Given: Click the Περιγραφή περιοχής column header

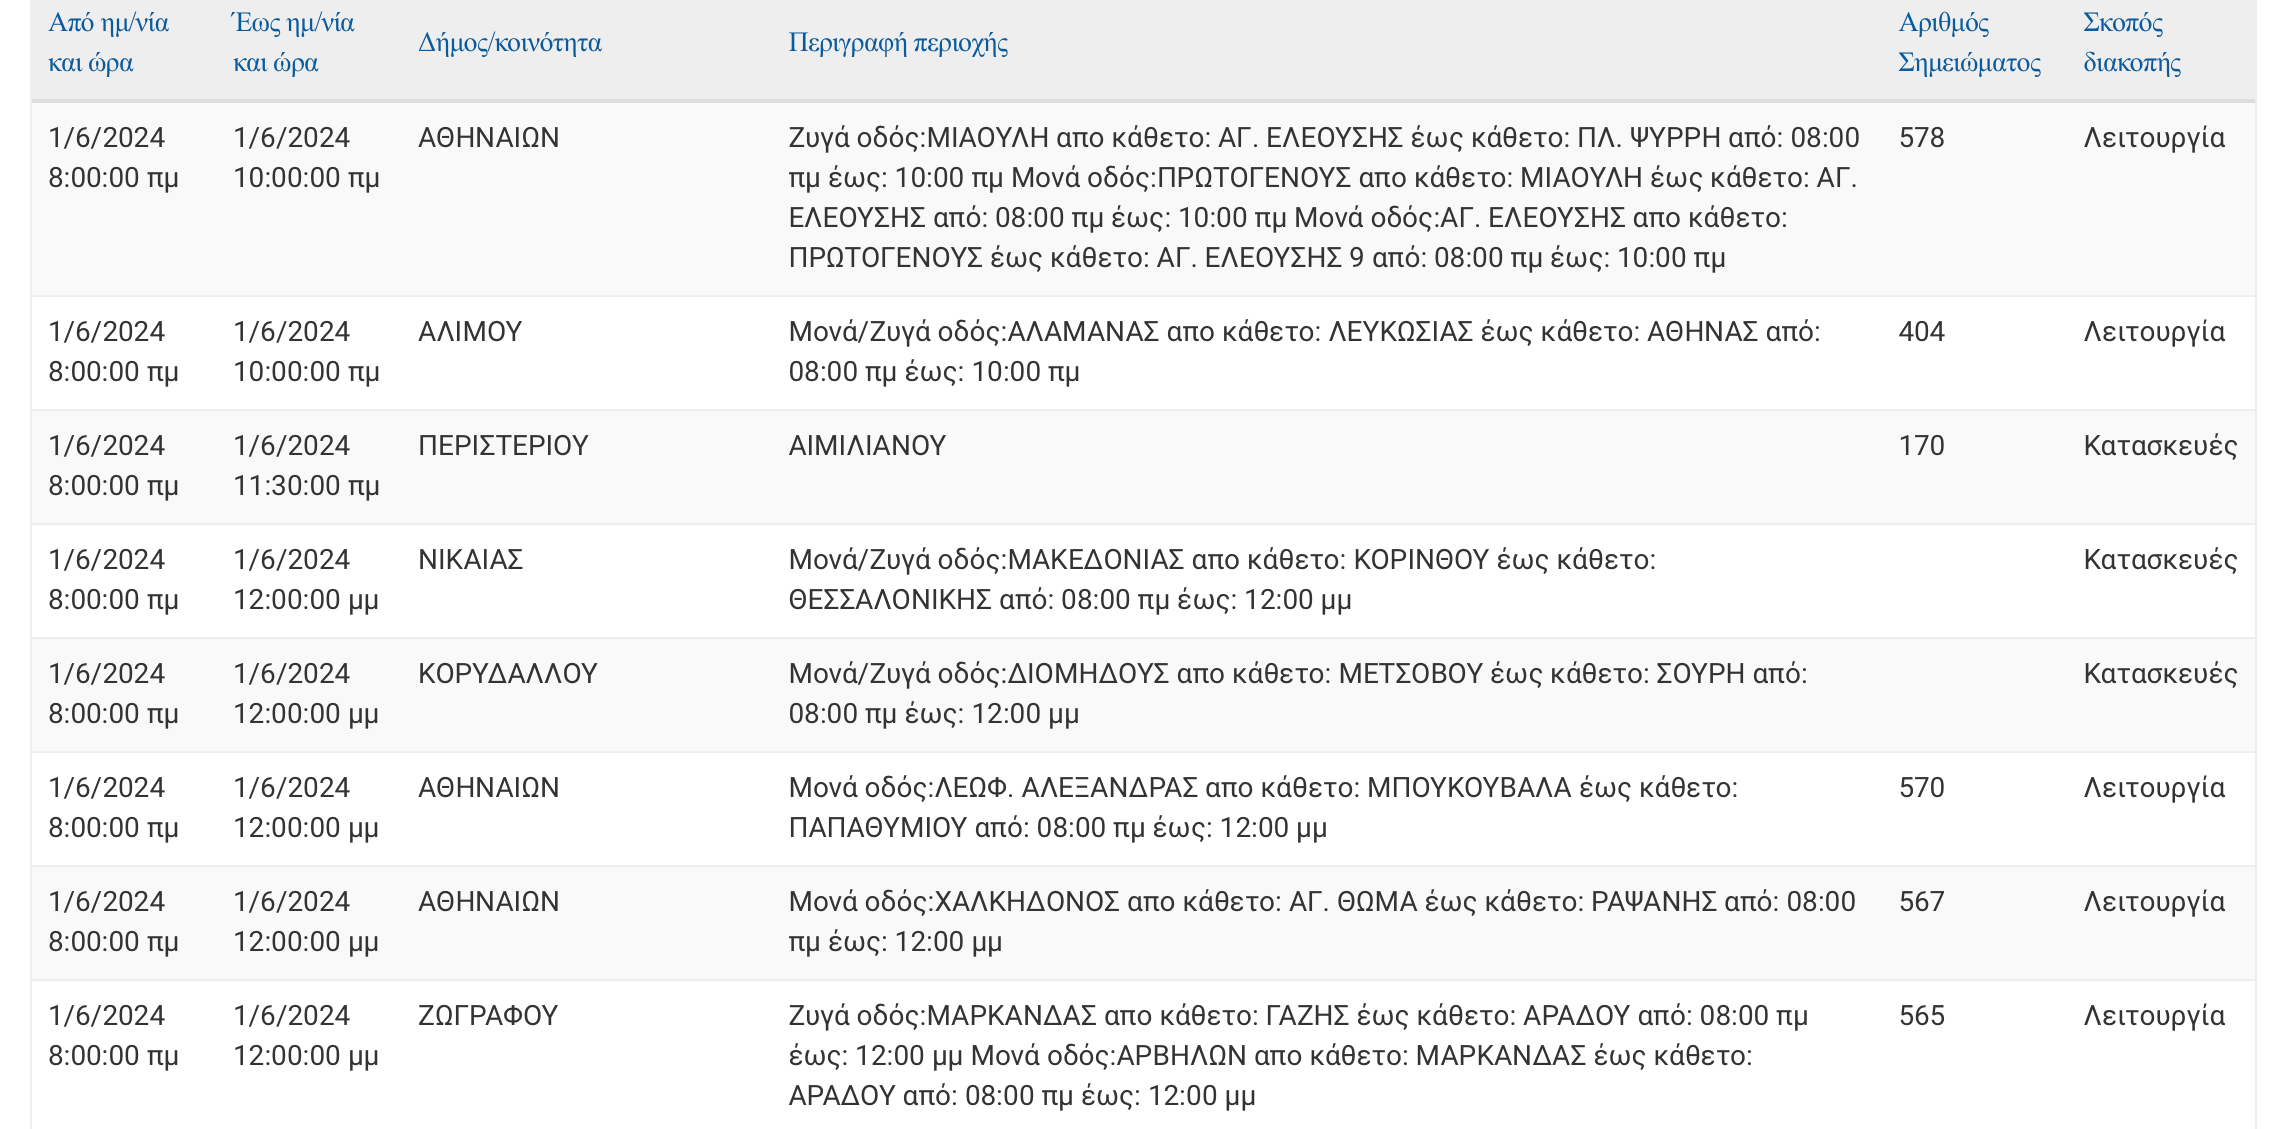Looking at the screenshot, I should (x=897, y=43).
